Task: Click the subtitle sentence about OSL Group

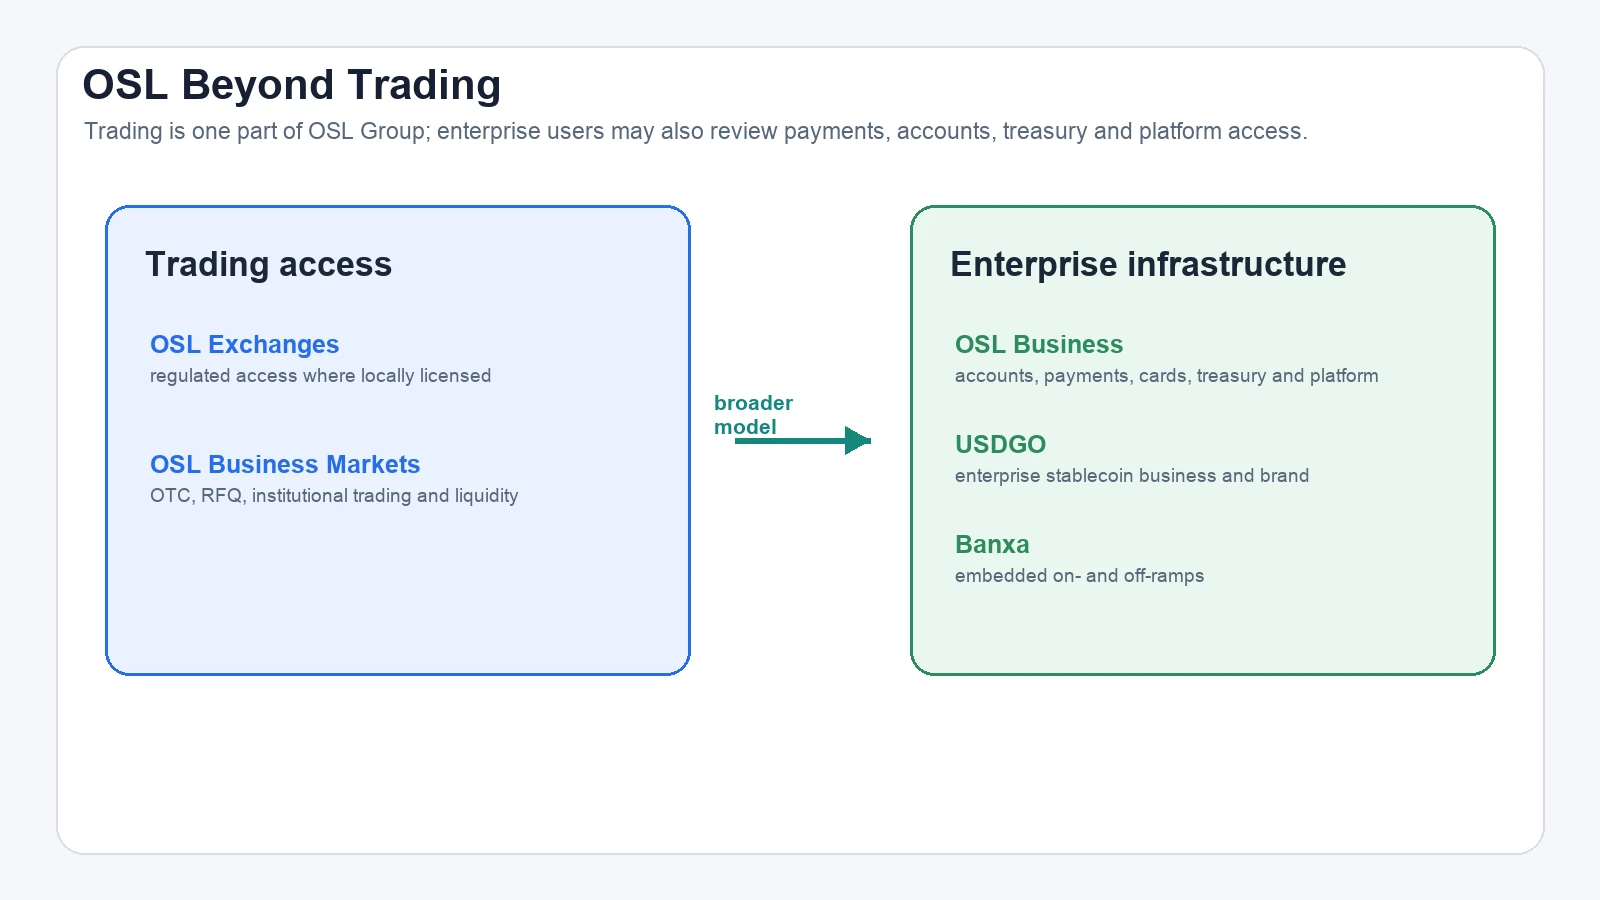Action: [x=695, y=131]
